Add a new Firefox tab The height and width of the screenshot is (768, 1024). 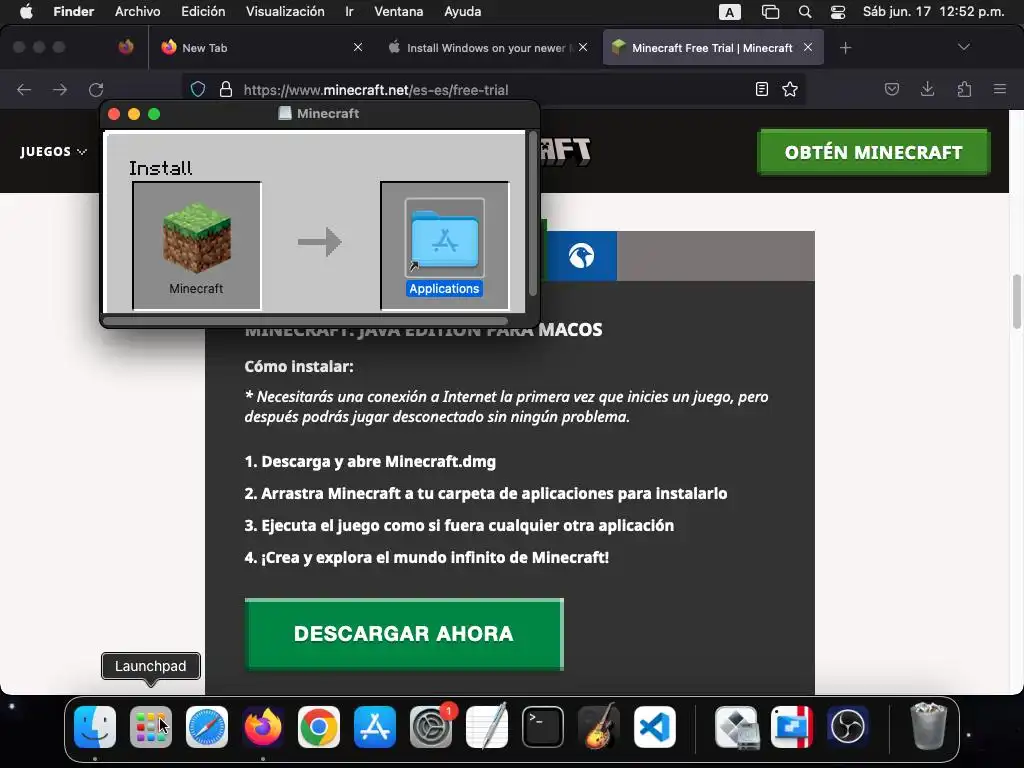pos(846,48)
